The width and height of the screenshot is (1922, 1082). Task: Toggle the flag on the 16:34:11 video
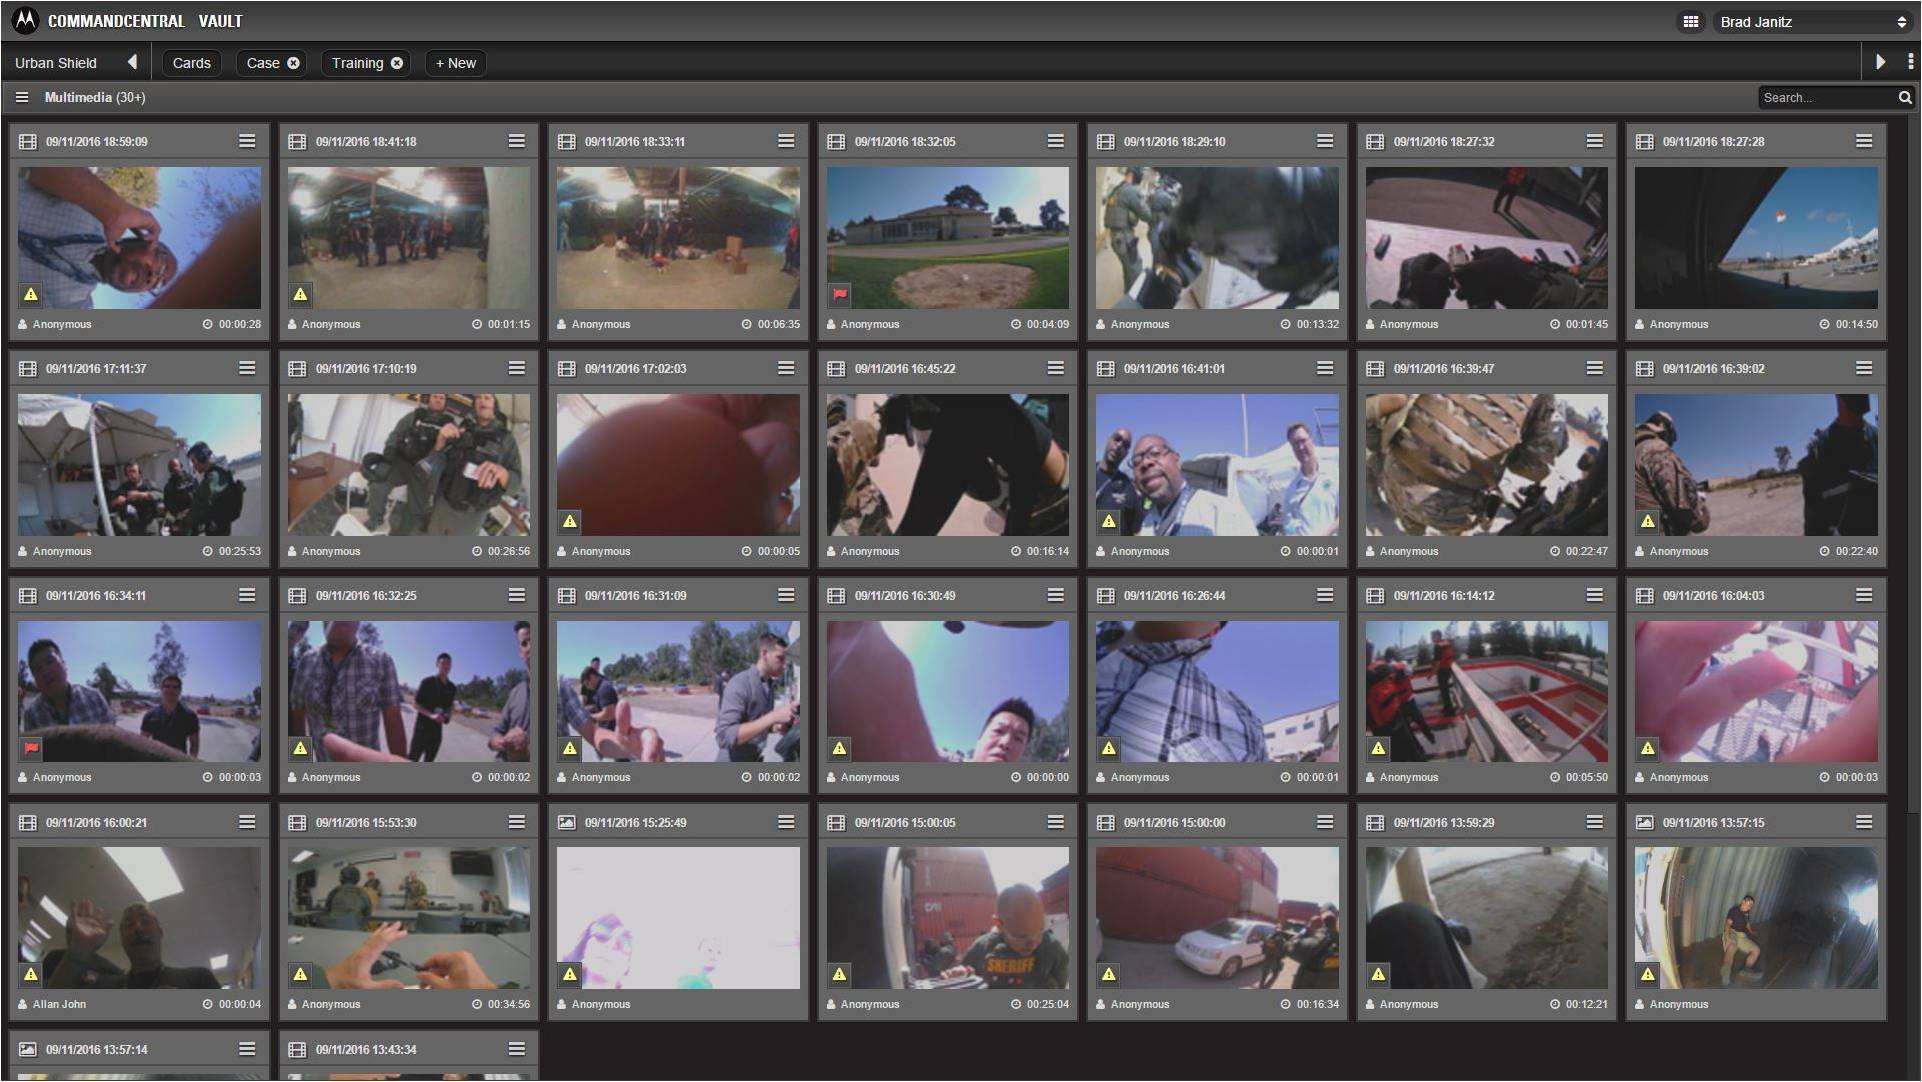(x=31, y=747)
